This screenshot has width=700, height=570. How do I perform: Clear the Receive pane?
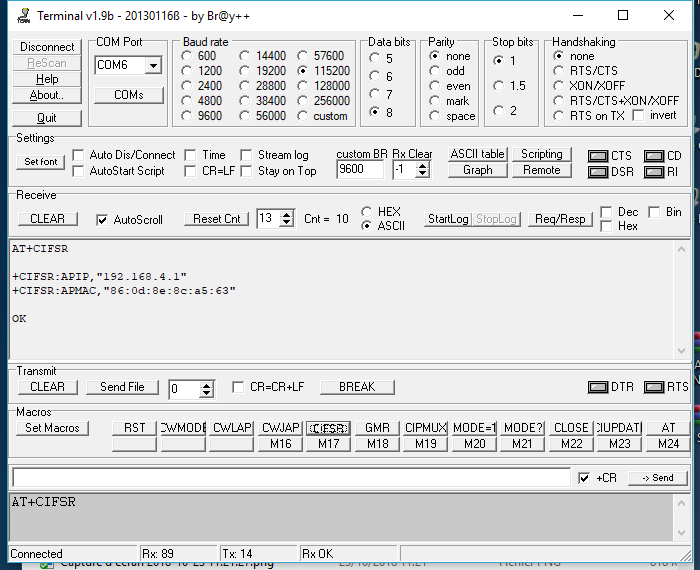coord(47,219)
